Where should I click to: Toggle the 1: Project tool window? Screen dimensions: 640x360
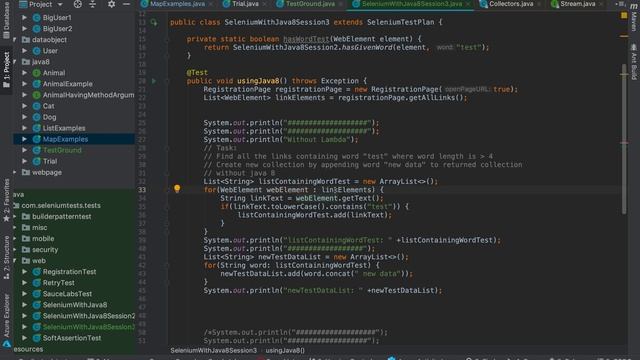(x=6, y=69)
